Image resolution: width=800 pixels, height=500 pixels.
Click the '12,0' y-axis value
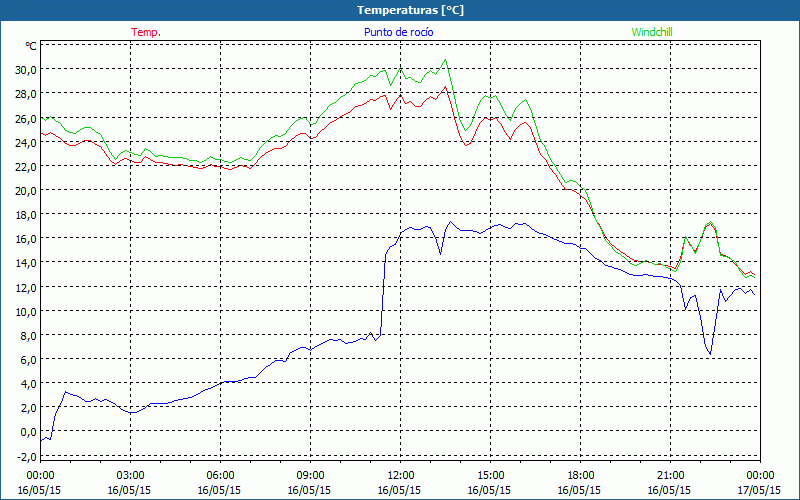26,287
